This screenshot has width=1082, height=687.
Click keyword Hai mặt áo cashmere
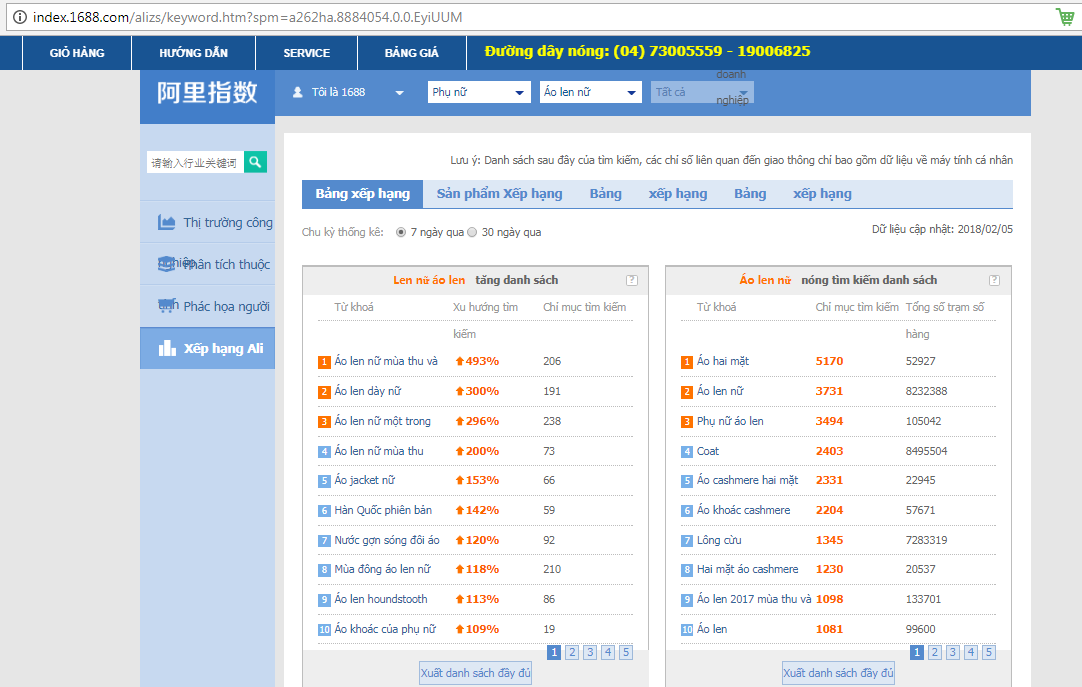tap(747, 570)
